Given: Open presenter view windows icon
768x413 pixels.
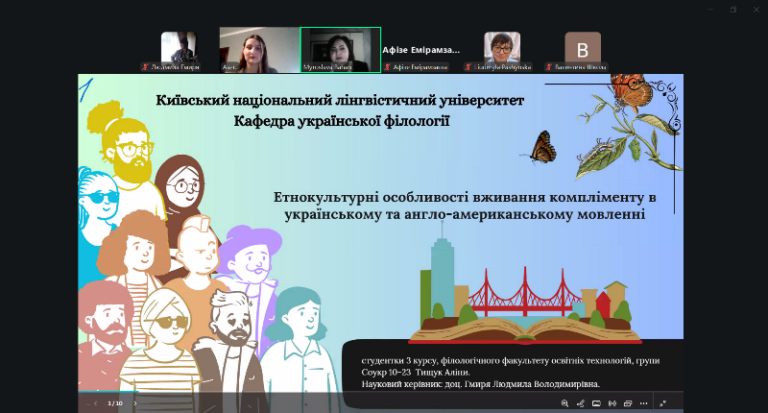Looking at the screenshot, I should pos(627,403).
